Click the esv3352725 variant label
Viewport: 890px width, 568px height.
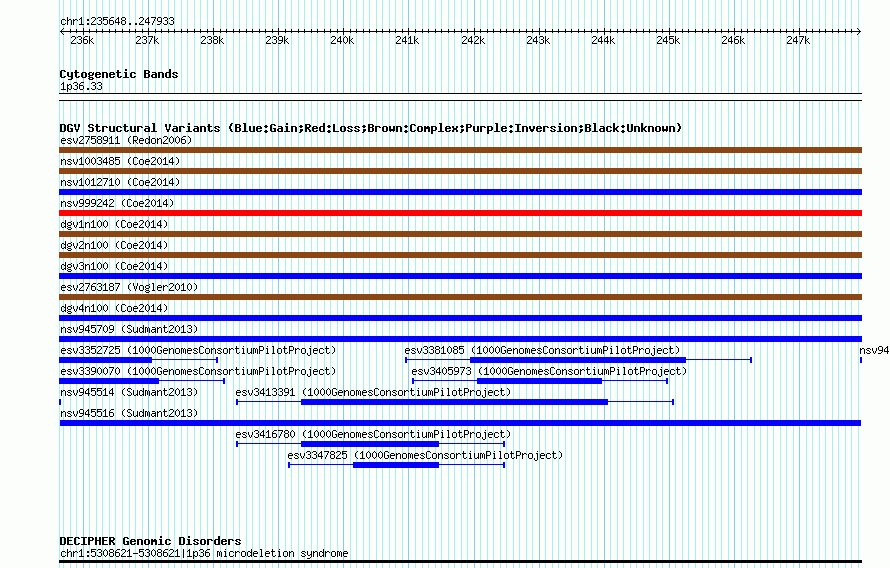click(x=198, y=350)
